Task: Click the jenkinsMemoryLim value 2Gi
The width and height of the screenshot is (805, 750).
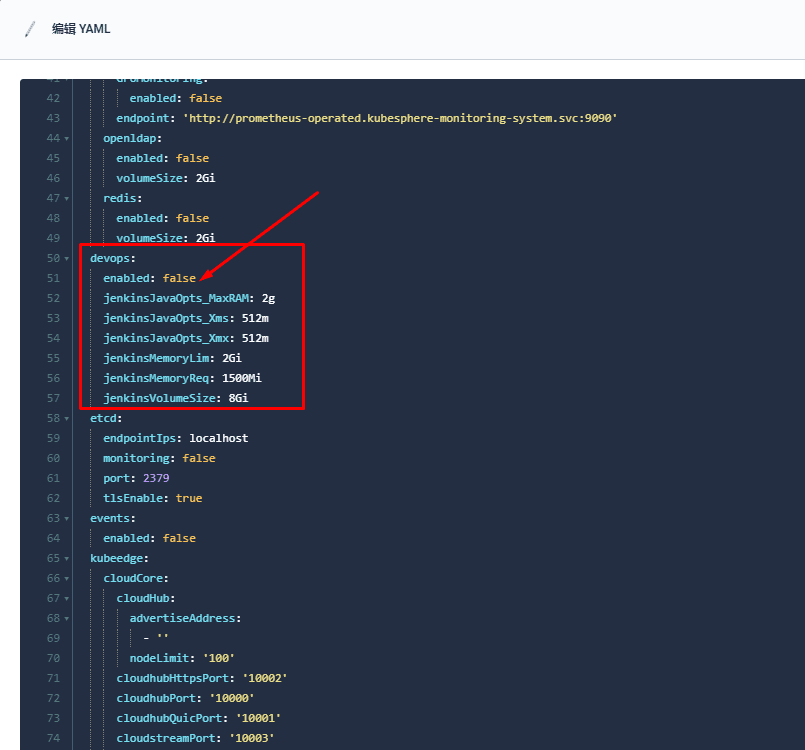Action: coord(232,358)
